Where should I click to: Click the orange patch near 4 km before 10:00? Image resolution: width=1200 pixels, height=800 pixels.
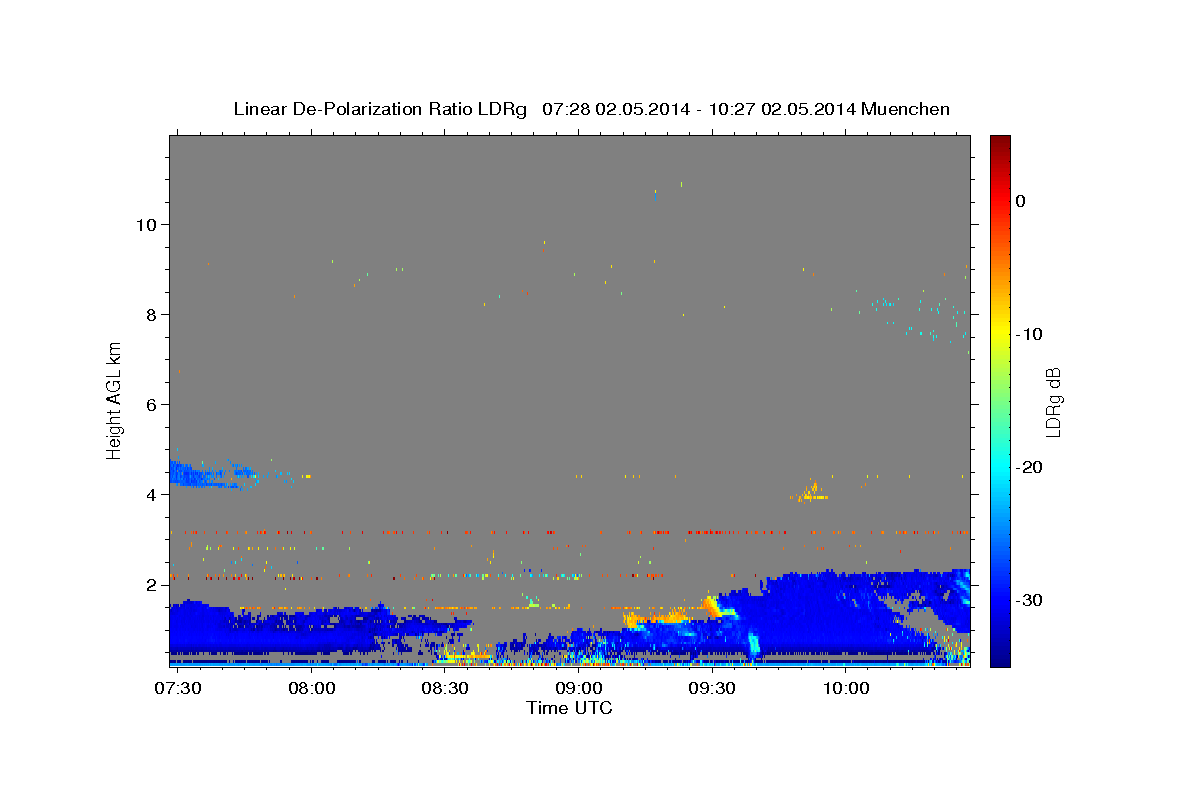click(x=809, y=492)
